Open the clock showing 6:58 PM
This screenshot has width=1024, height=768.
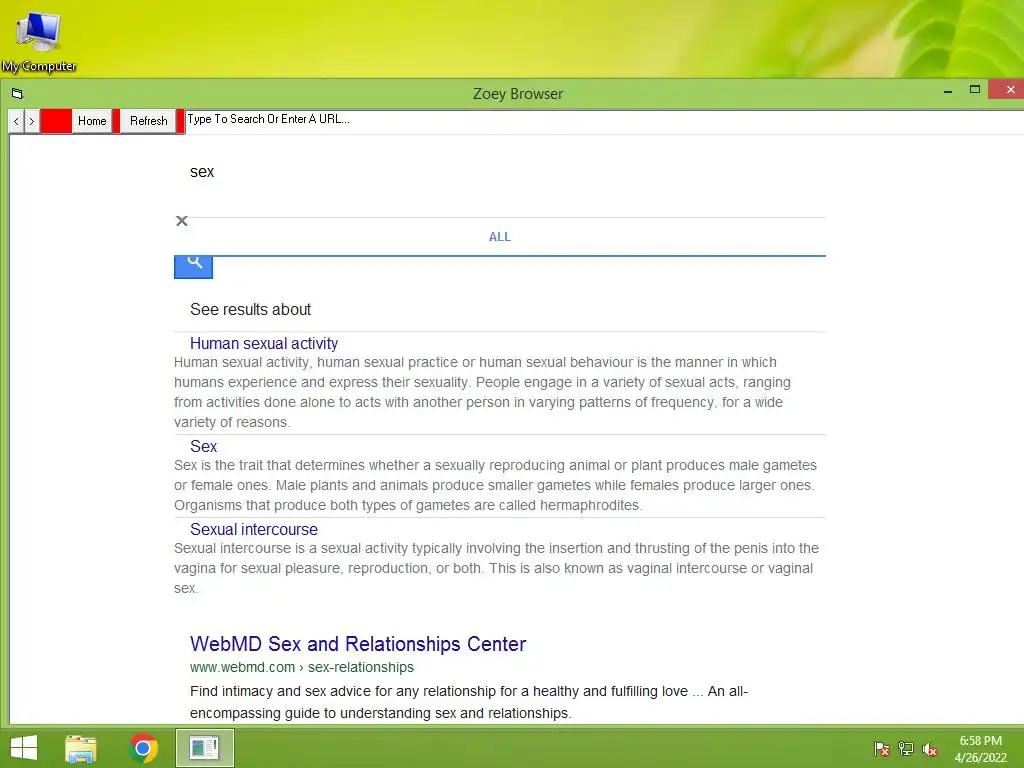tap(980, 749)
